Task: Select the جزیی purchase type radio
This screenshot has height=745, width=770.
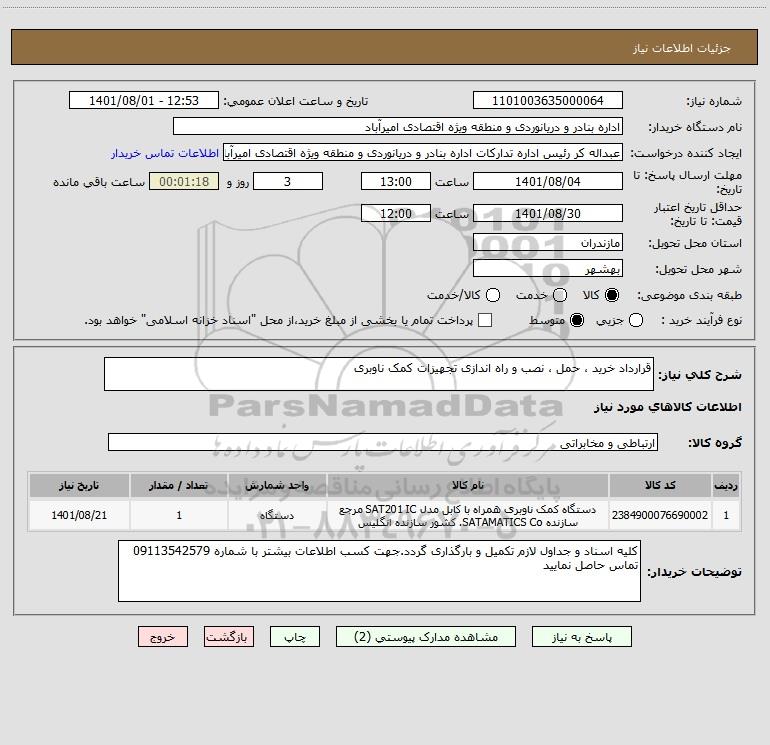Action: (x=636, y=320)
